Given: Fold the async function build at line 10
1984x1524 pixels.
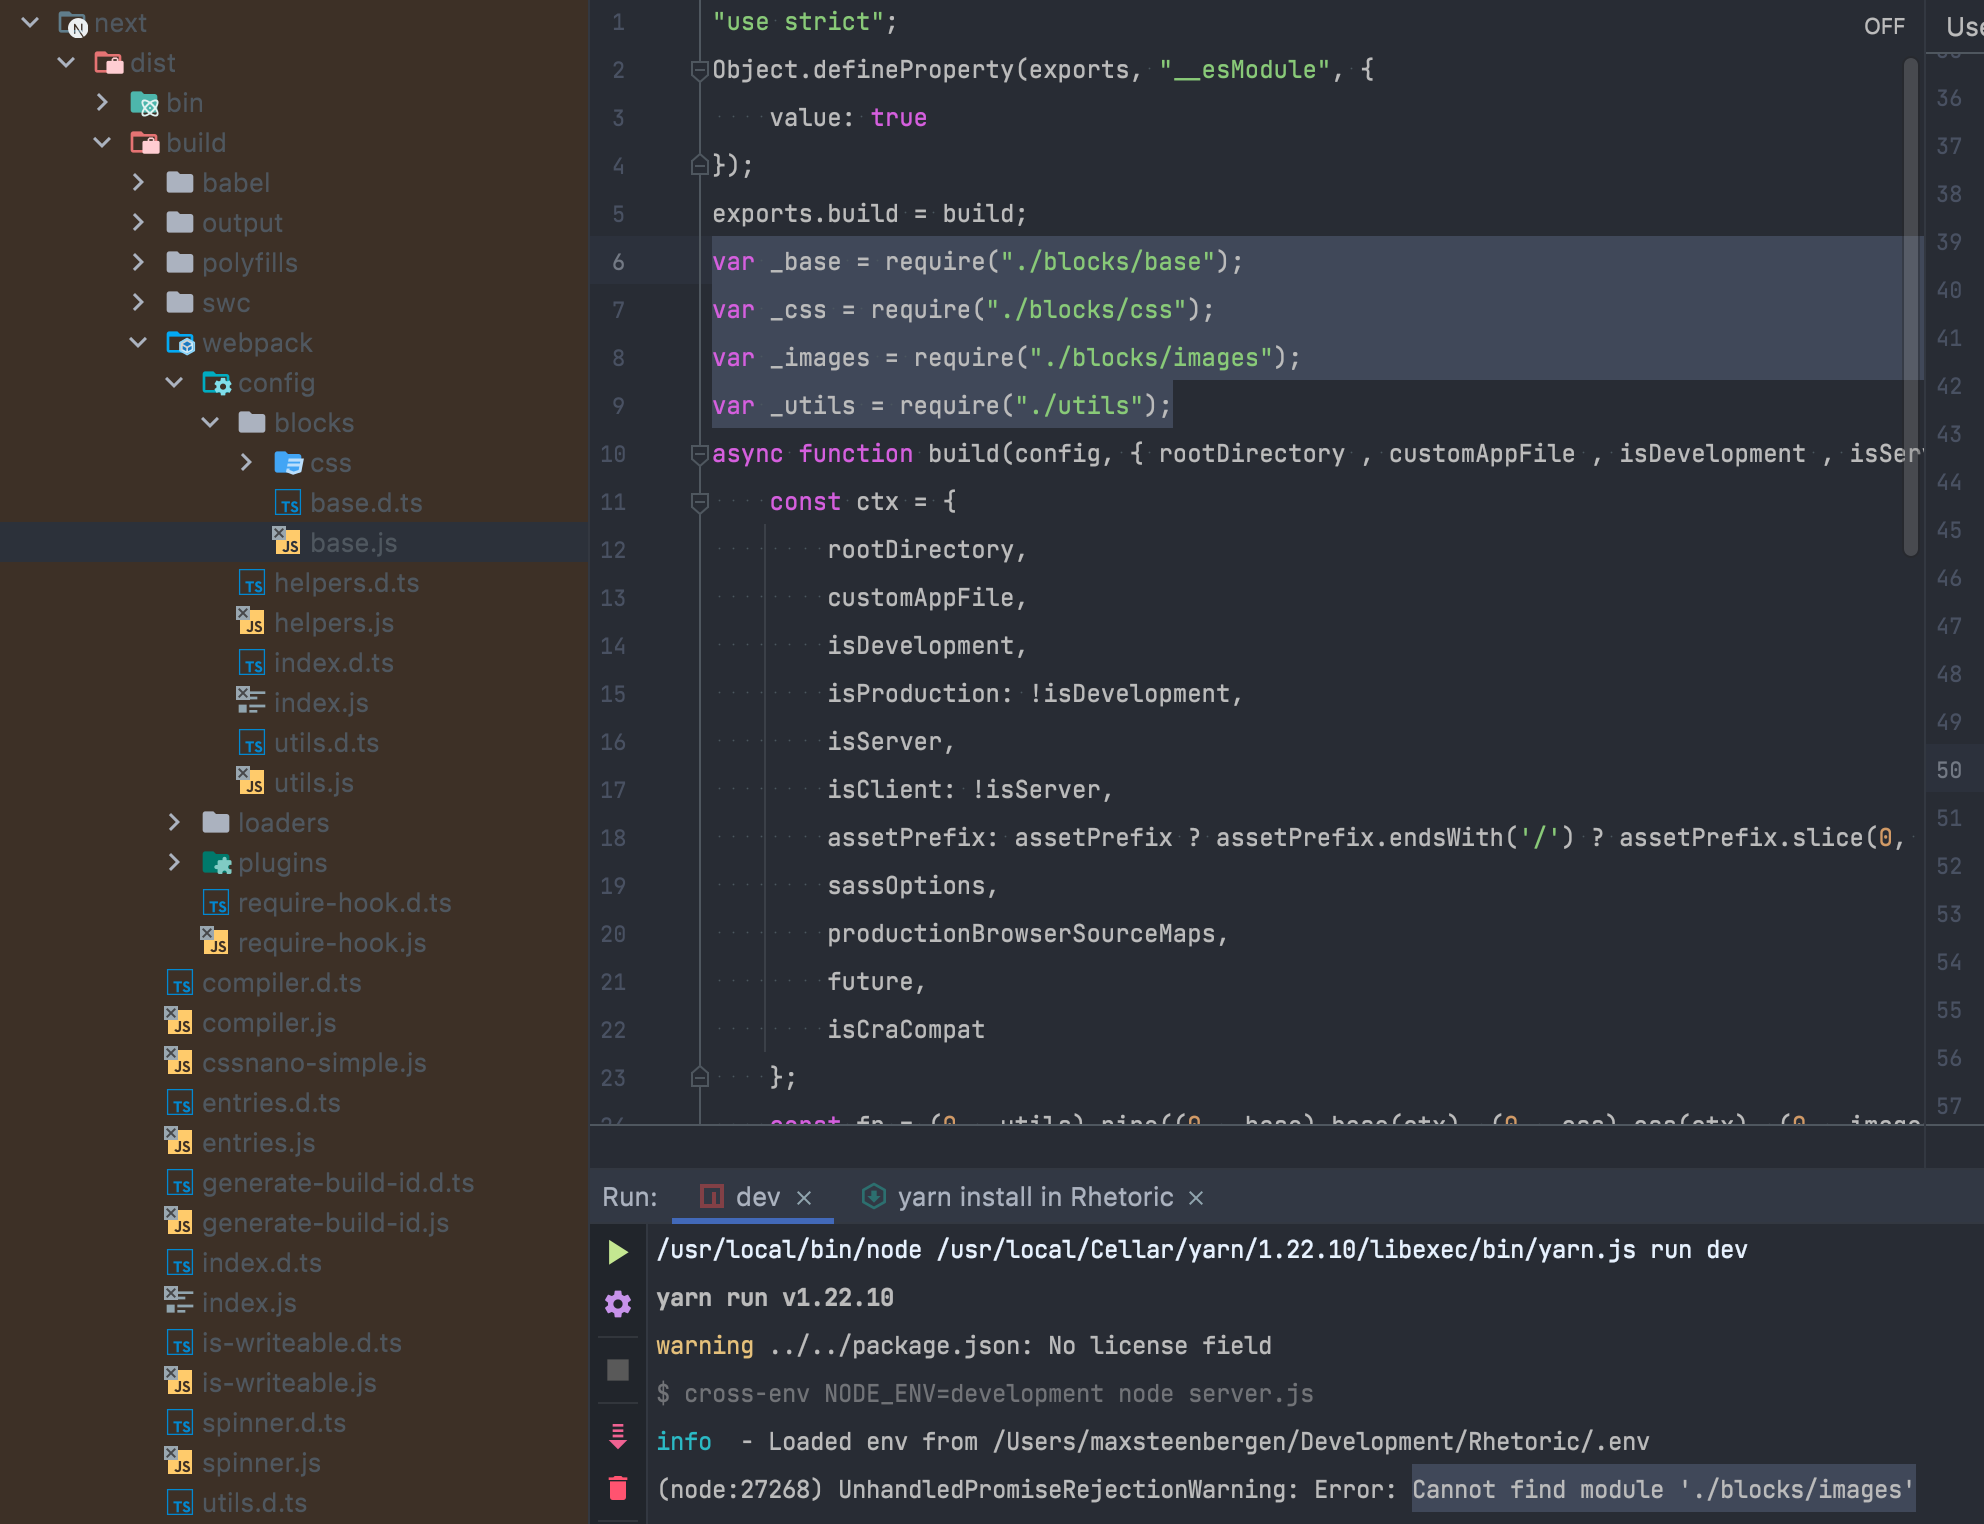Looking at the screenshot, I should pos(699,454).
